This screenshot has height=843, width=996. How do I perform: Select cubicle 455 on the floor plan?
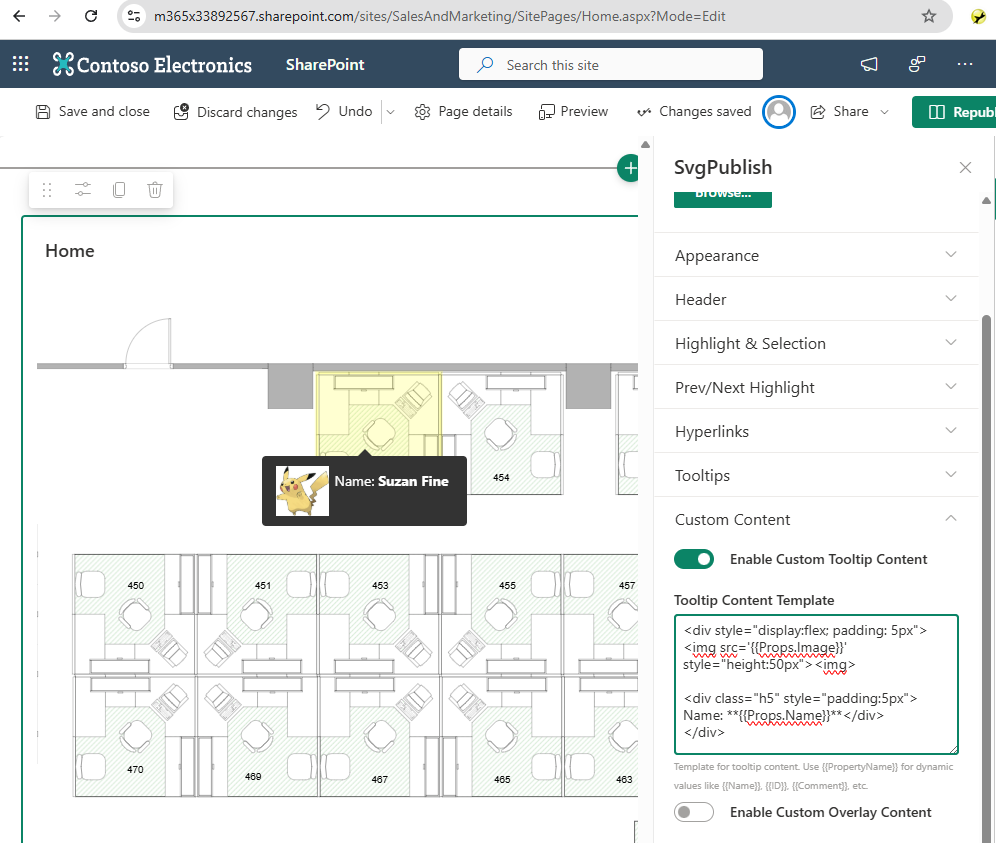point(501,614)
